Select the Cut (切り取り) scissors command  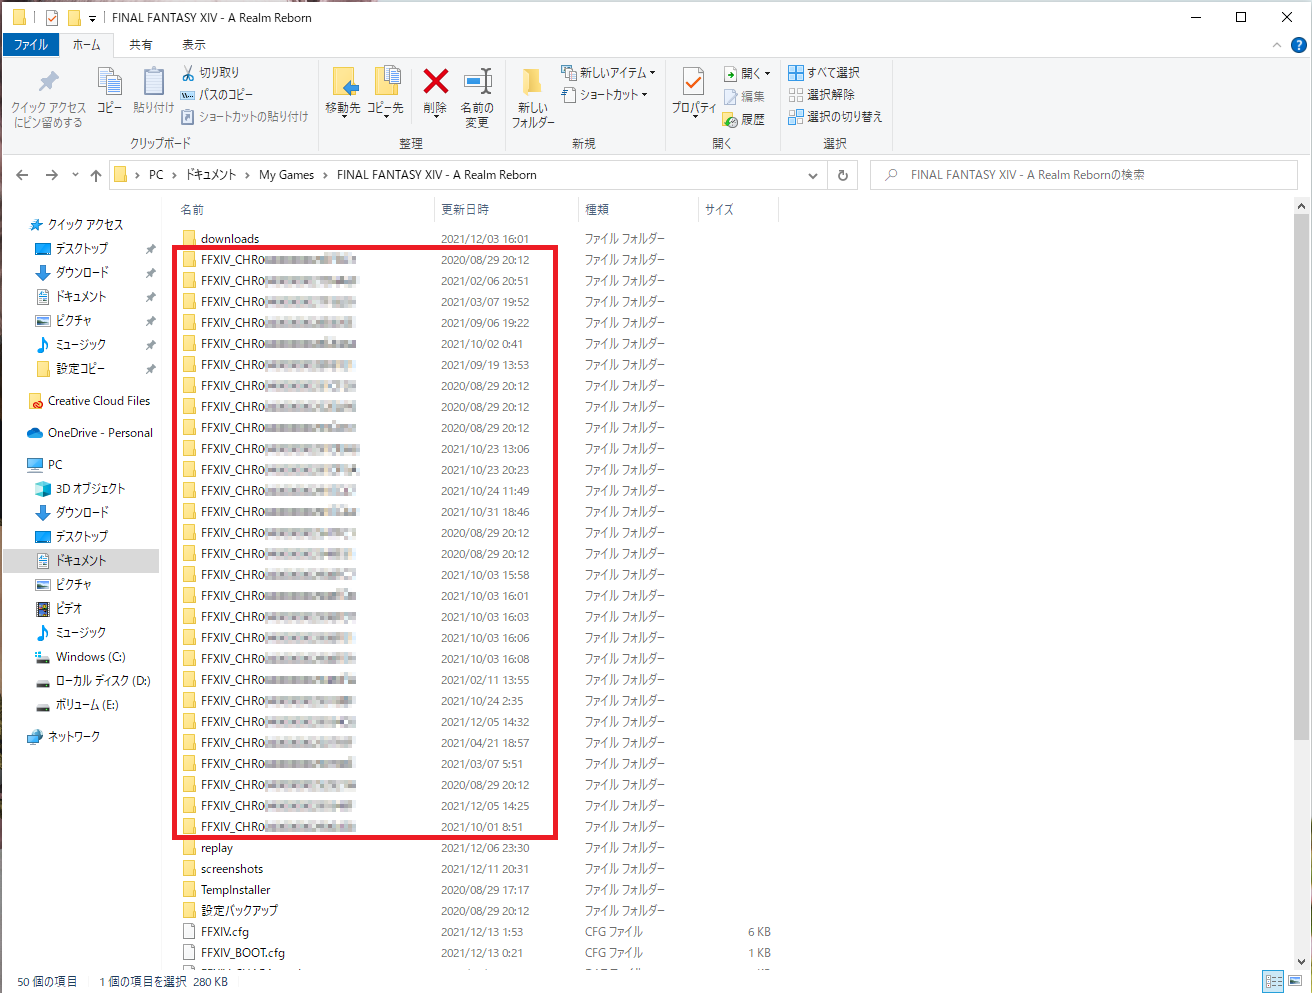coord(211,73)
